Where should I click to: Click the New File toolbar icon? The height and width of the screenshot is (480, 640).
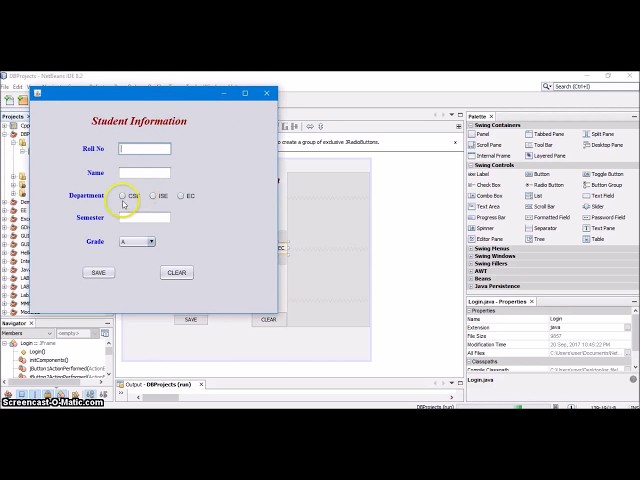(x=9, y=100)
